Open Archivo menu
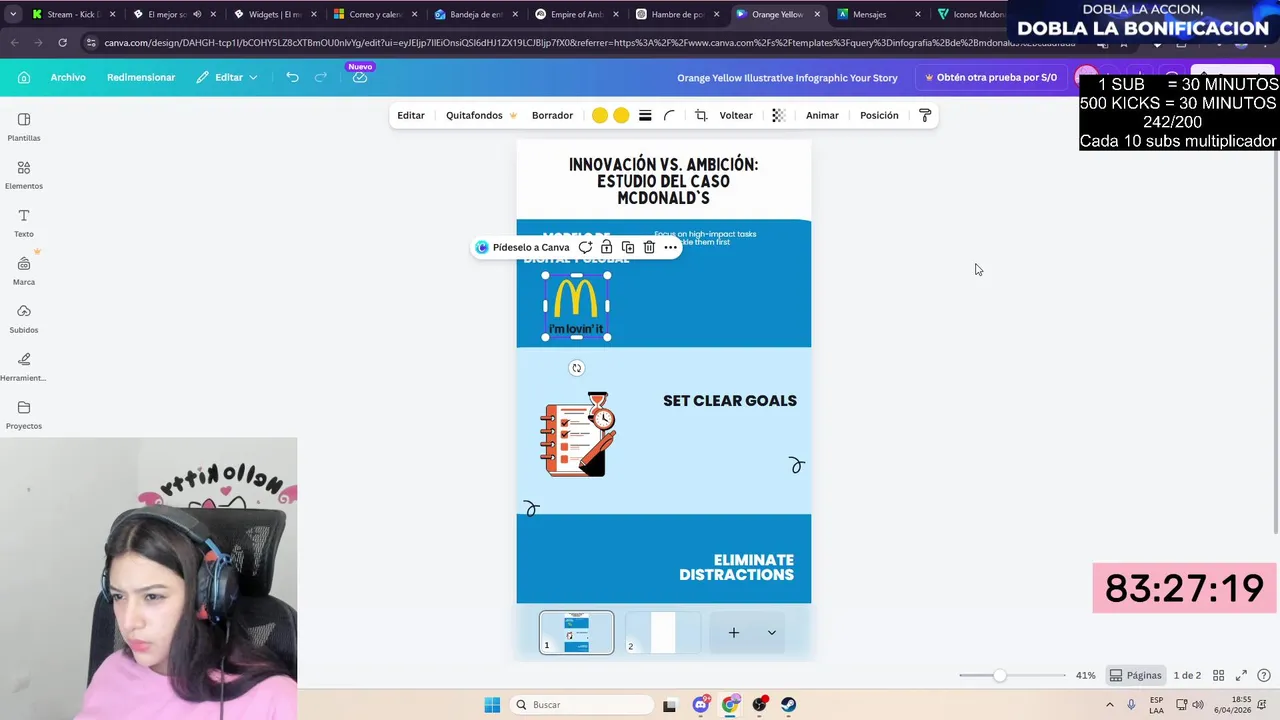 point(68,77)
